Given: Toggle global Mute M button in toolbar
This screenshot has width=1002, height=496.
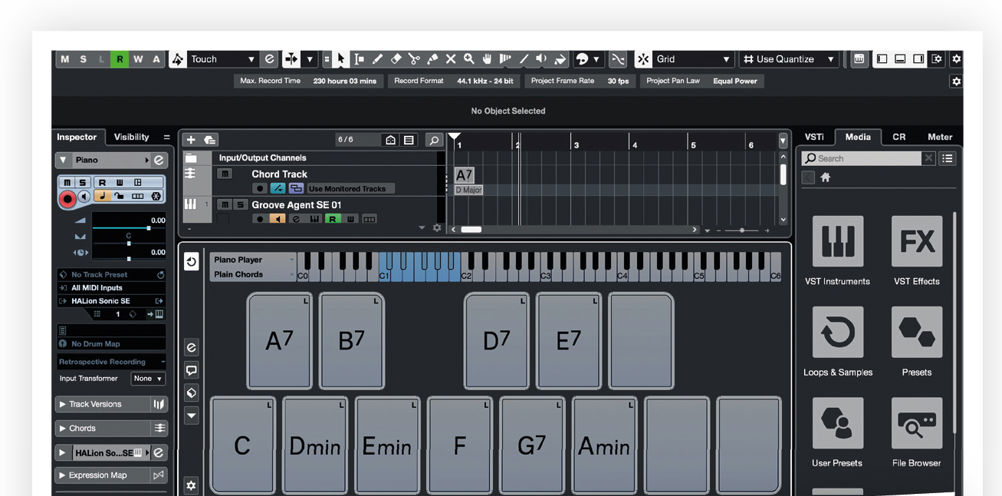Looking at the screenshot, I should click(x=65, y=59).
